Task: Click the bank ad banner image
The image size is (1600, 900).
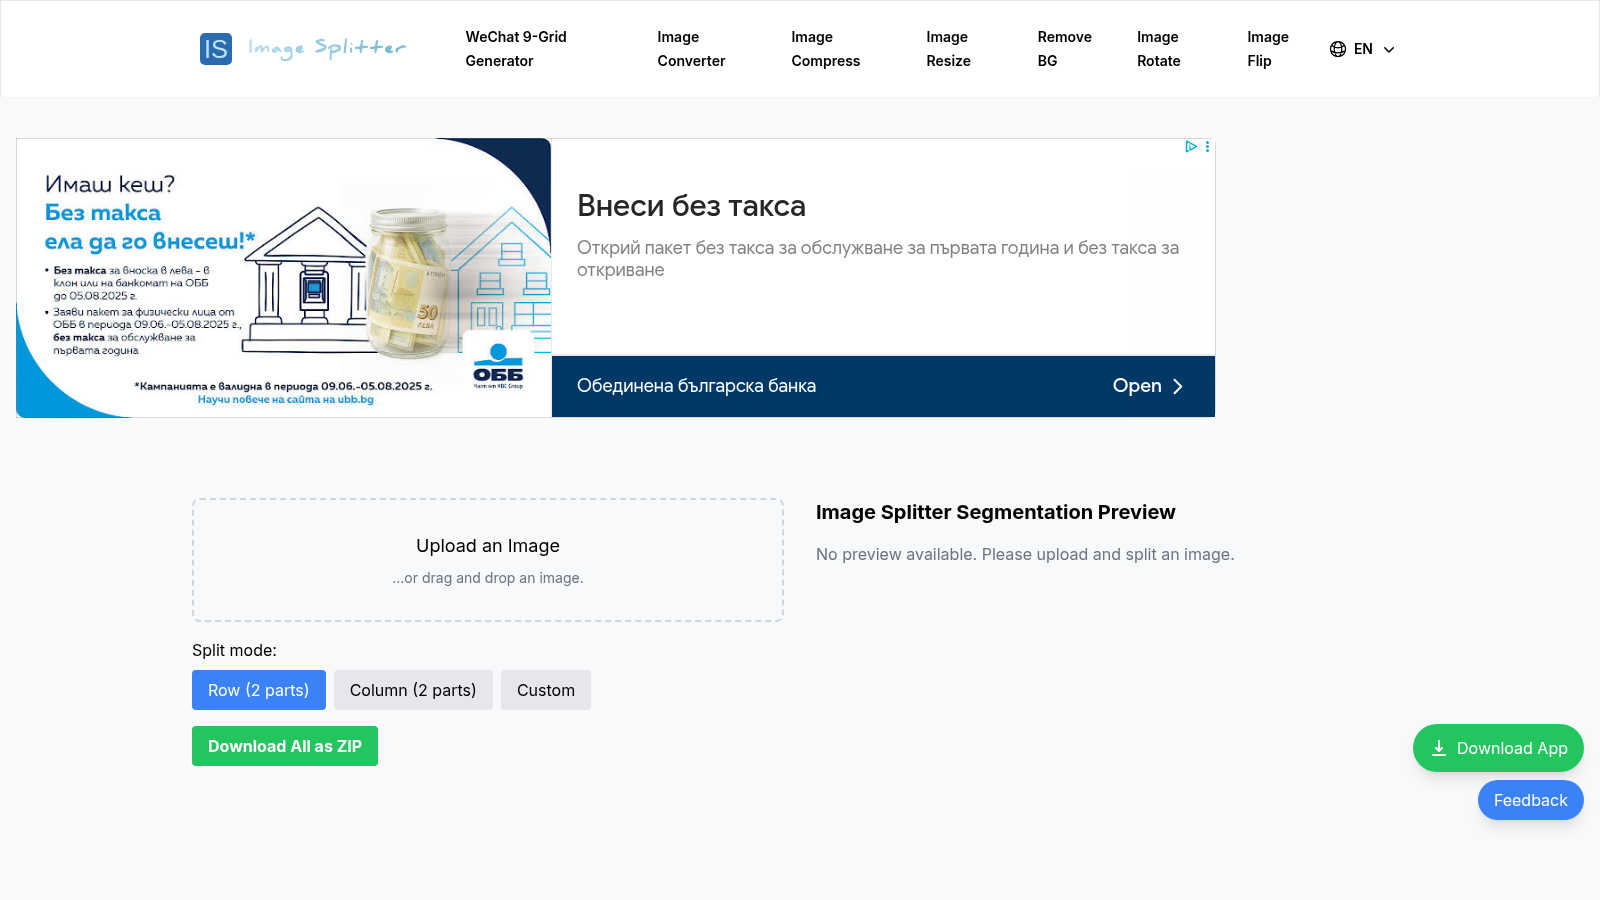Action: [x=284, y=278]
